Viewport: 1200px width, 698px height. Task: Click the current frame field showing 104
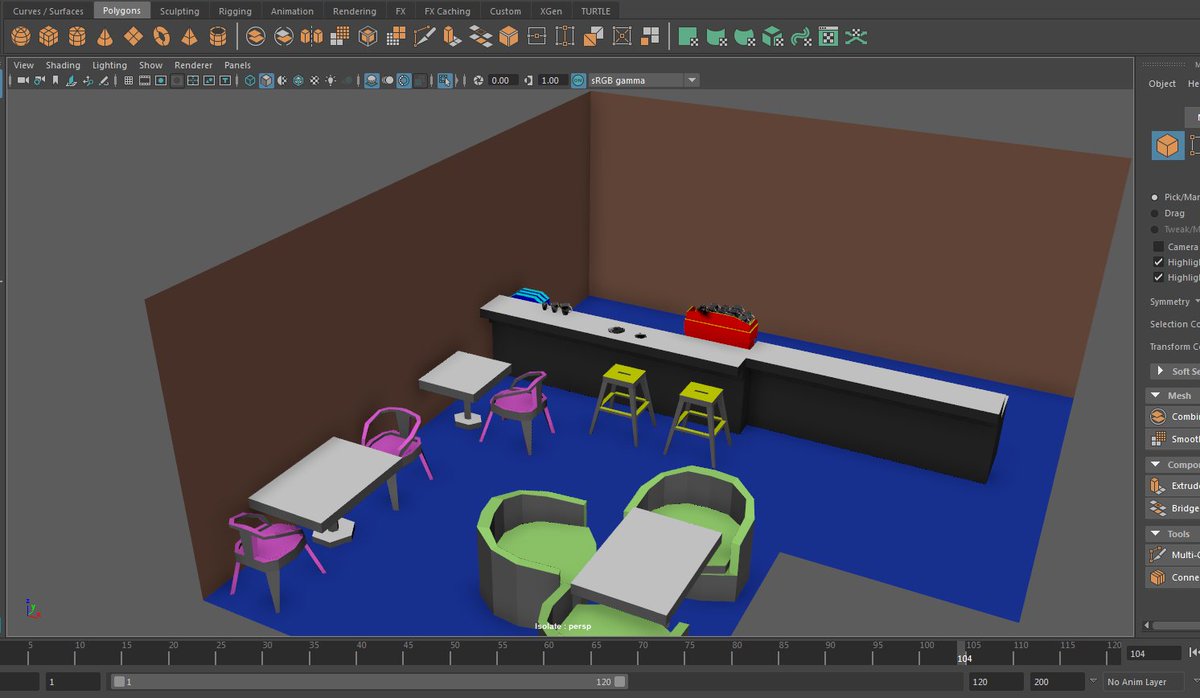[1152, 653]
